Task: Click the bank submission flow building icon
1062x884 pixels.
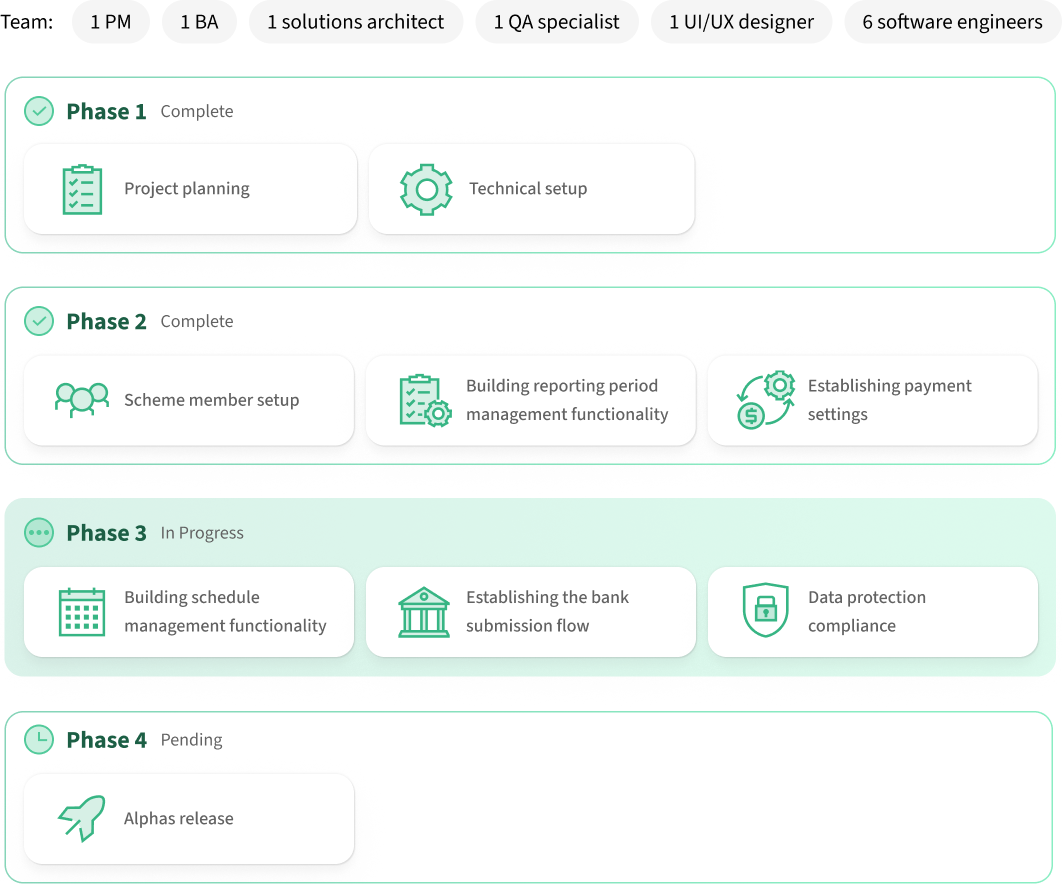Action: (x=424, y=612)
